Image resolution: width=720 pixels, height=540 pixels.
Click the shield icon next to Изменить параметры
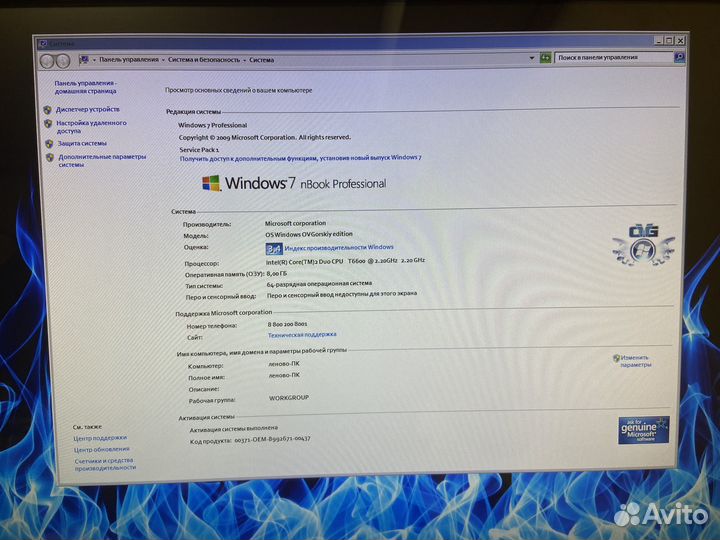(x=616, y=357)
